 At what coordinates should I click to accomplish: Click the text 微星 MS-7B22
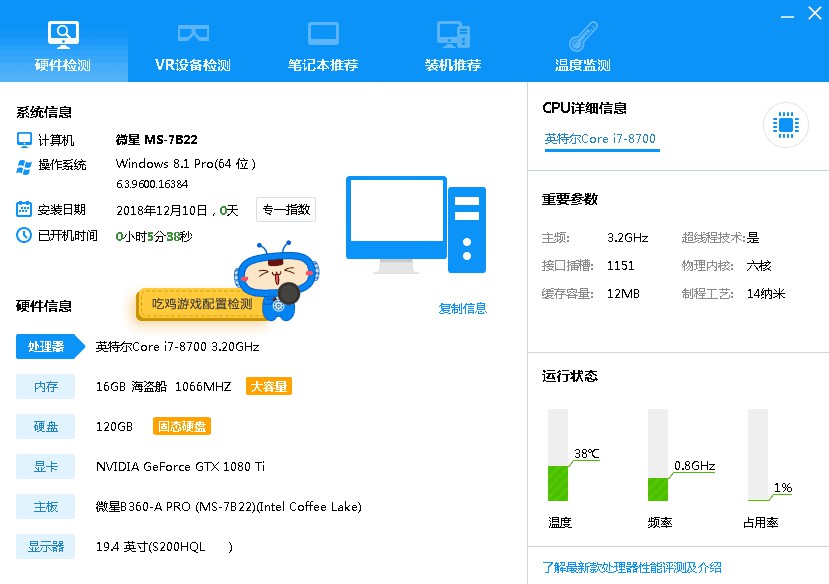pyautogui.click(x=156, y=140)
